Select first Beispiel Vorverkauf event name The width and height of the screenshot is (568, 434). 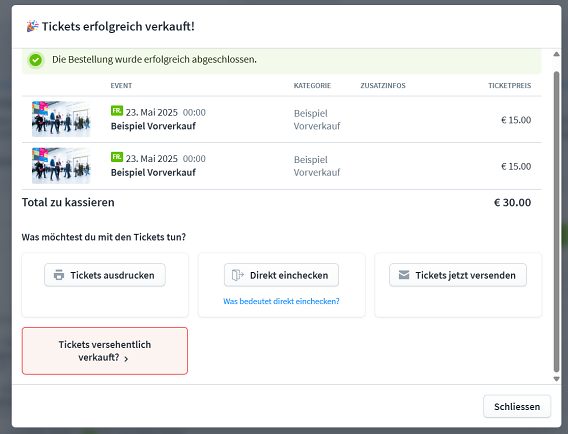153,126
